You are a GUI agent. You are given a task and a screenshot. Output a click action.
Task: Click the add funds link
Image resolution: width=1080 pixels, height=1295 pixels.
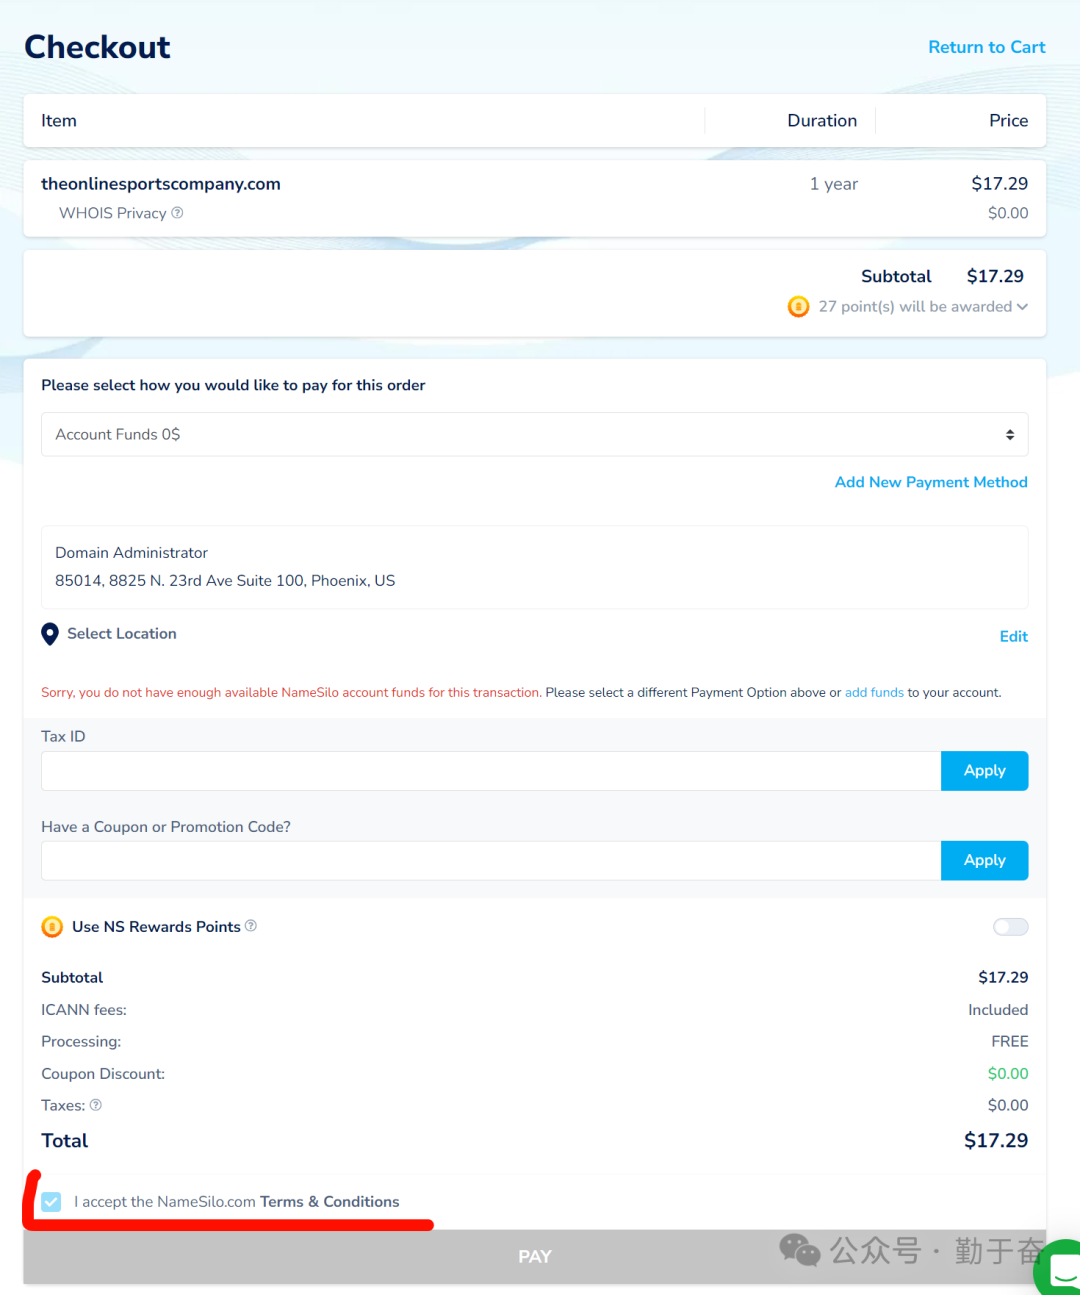click(874, 692)
